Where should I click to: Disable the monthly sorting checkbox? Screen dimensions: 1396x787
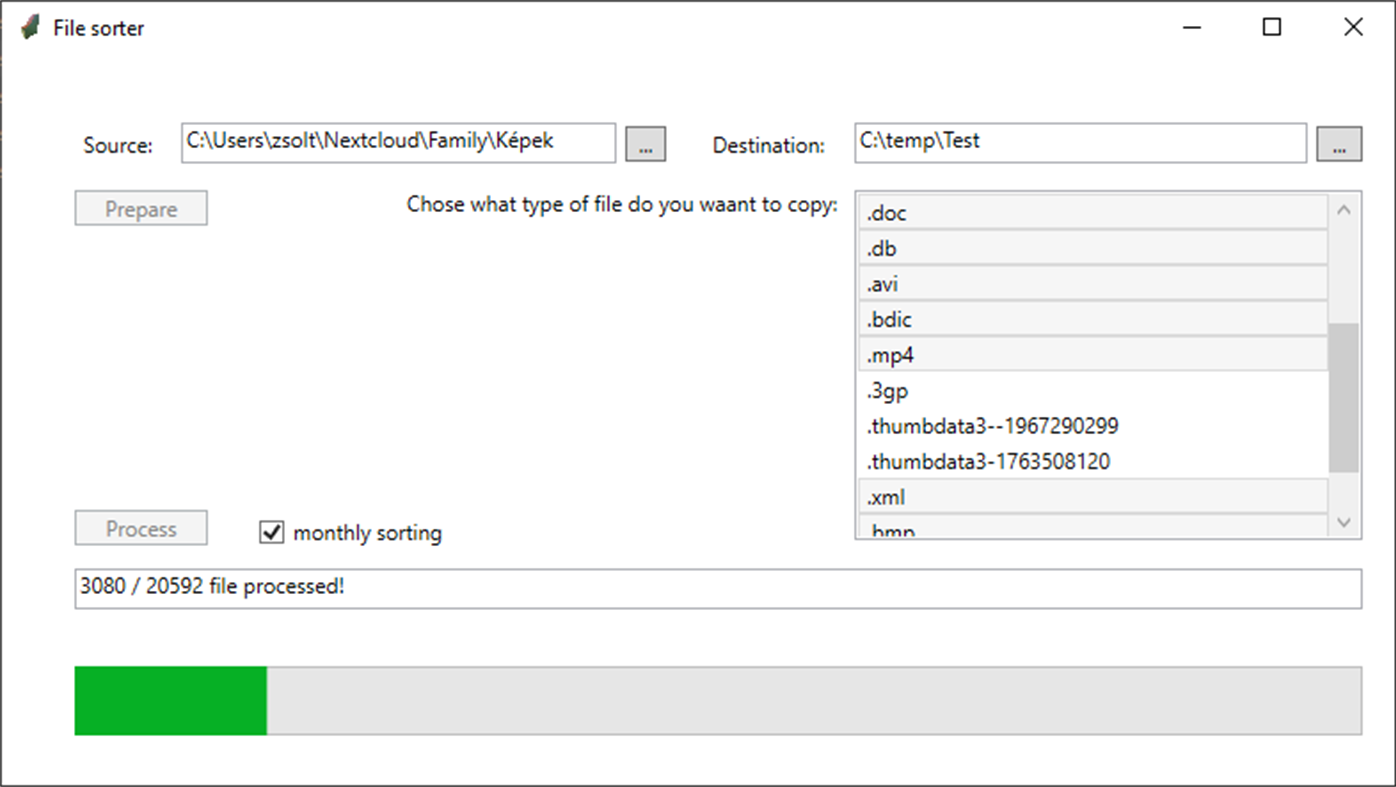click(270, 533)
